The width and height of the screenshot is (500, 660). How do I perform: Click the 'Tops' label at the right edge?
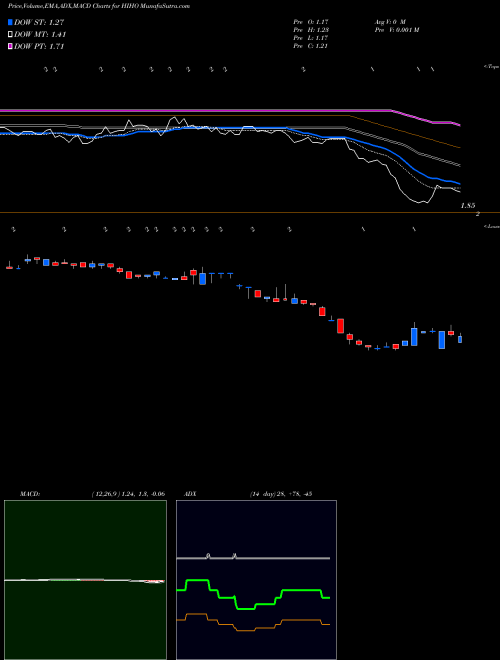(492, 67)
